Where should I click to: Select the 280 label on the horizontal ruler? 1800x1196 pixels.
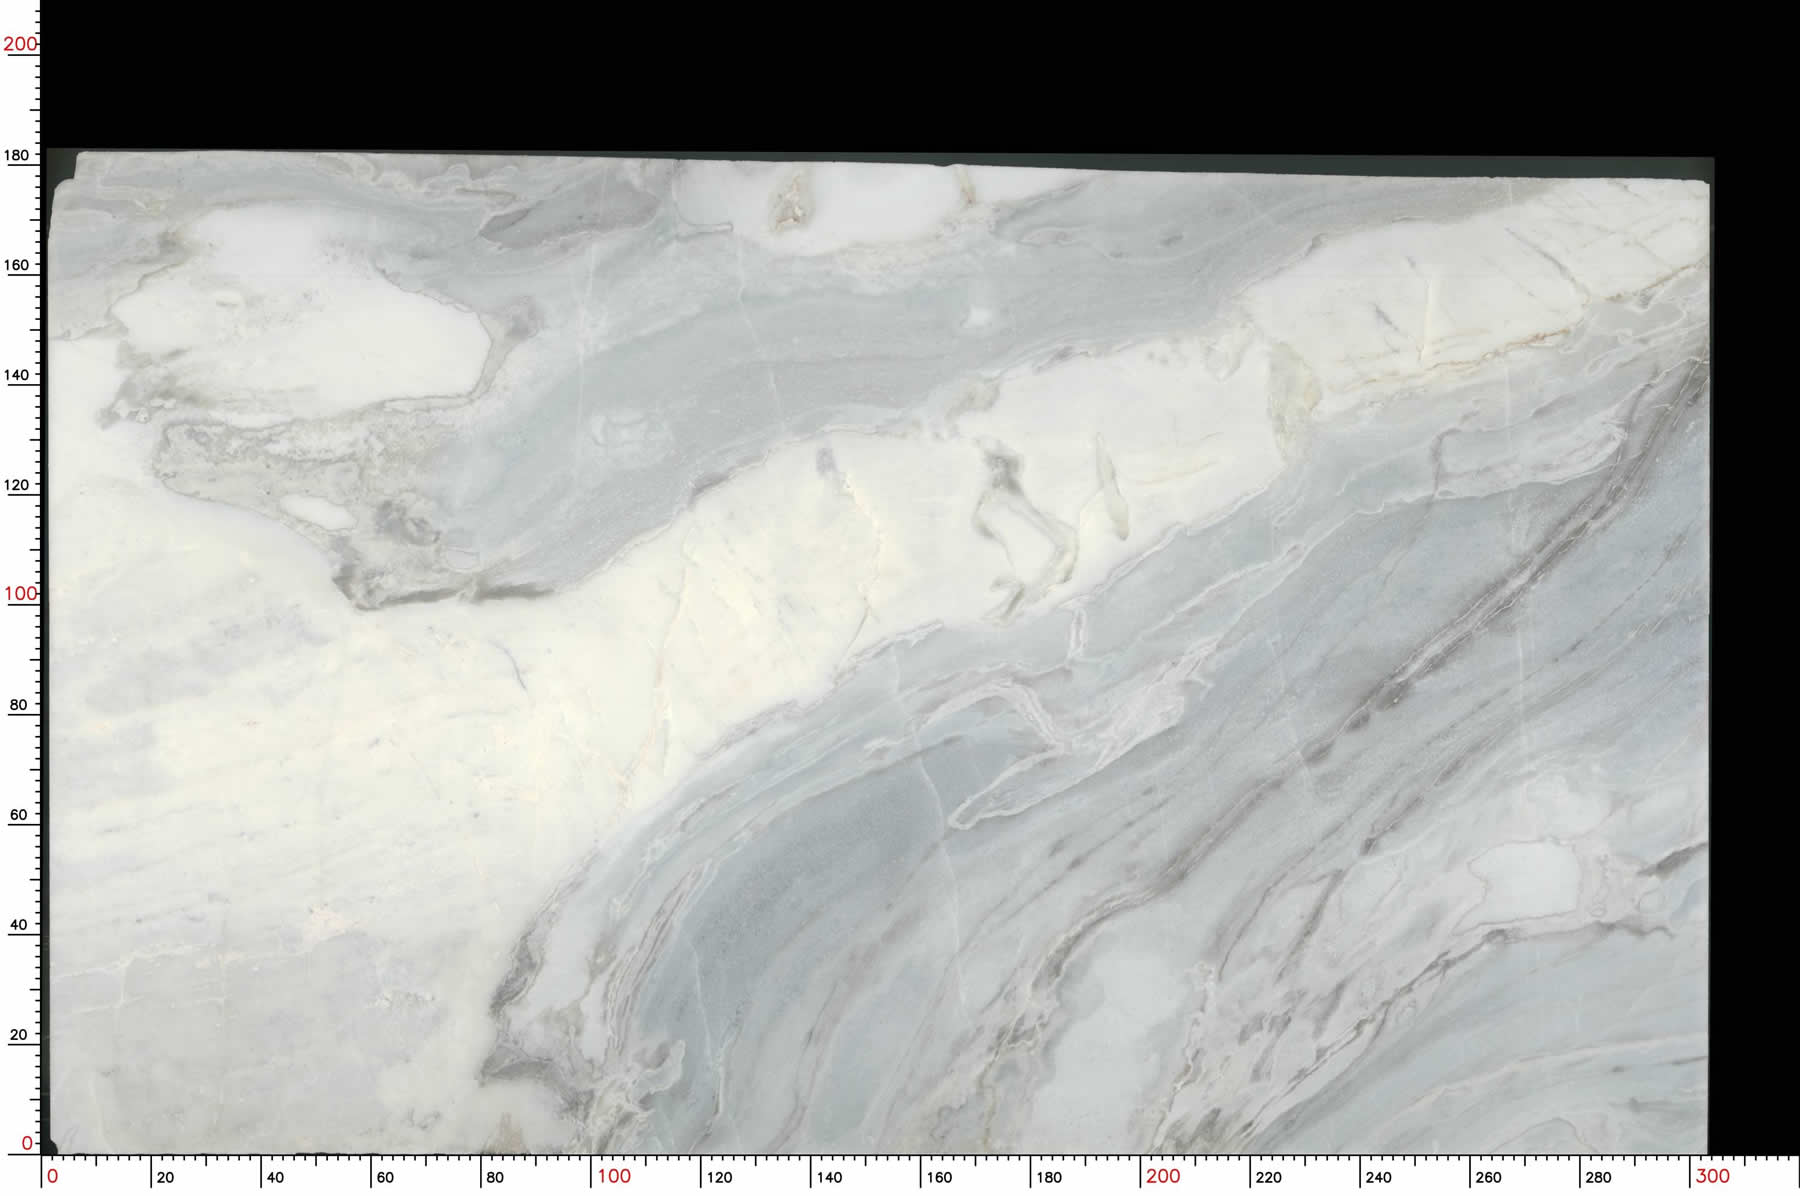(x=1598, y=1178)
